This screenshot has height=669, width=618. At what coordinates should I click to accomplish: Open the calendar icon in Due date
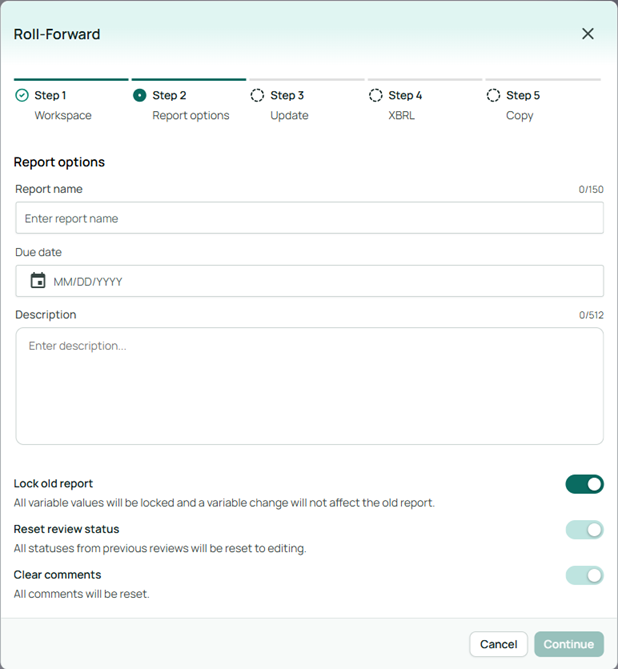[38, 281]
